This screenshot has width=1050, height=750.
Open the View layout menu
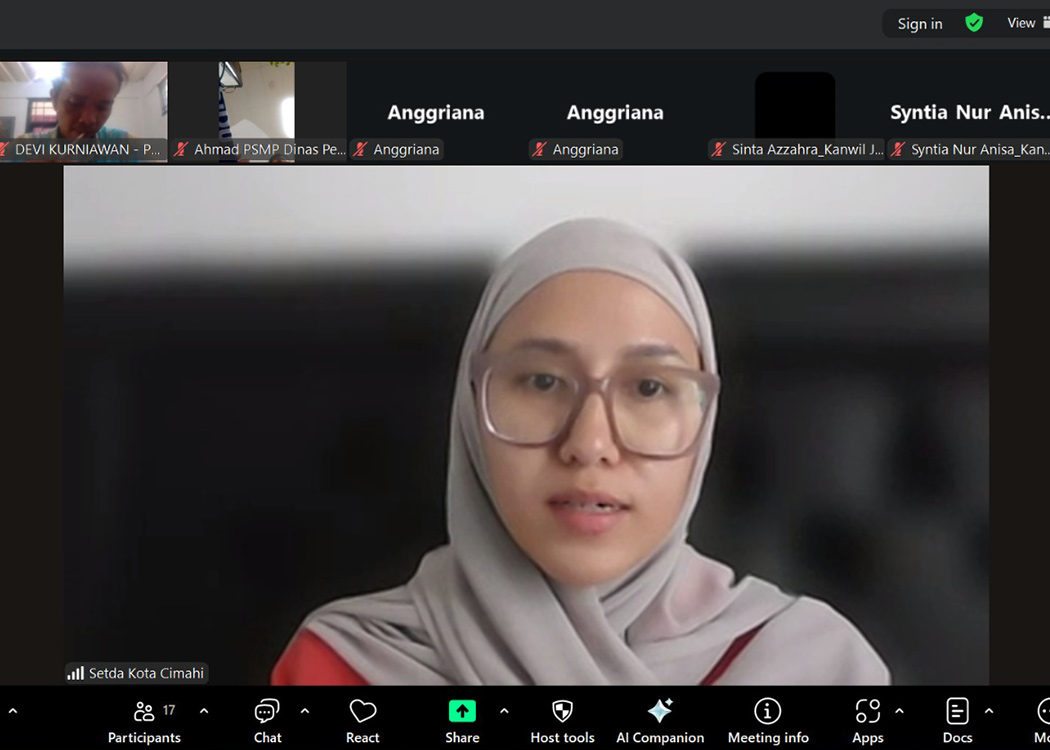[x=1024, y=23]
